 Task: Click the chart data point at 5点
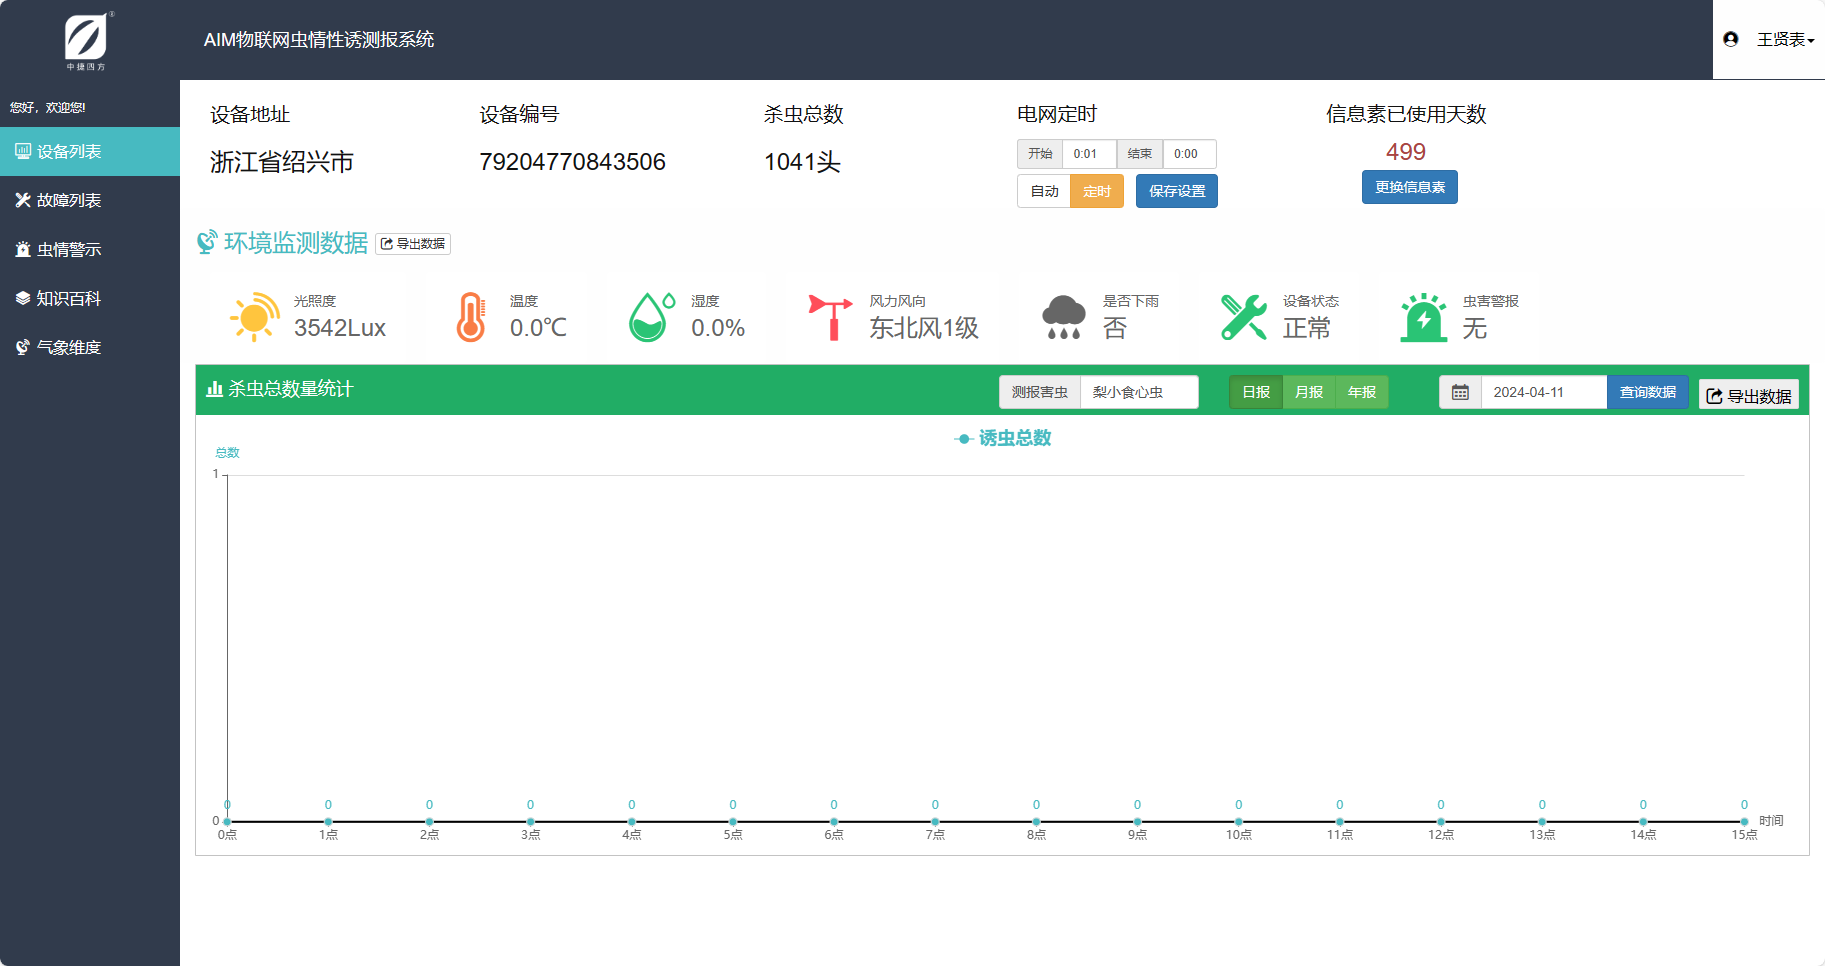[733, 822]
